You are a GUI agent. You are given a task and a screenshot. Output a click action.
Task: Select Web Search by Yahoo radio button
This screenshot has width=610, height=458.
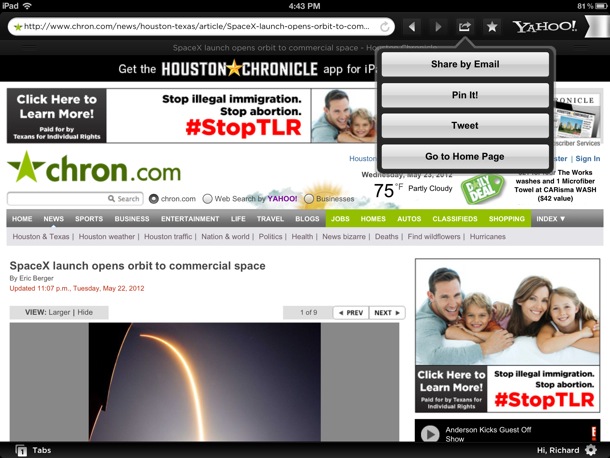pos(207,198)
